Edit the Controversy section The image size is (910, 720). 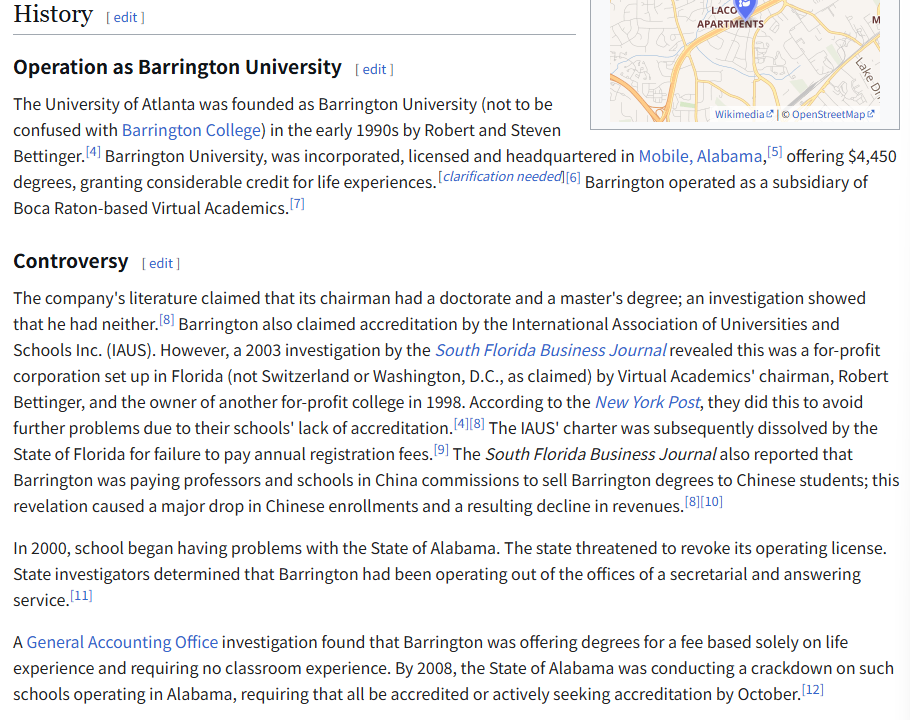pos(161,263)
